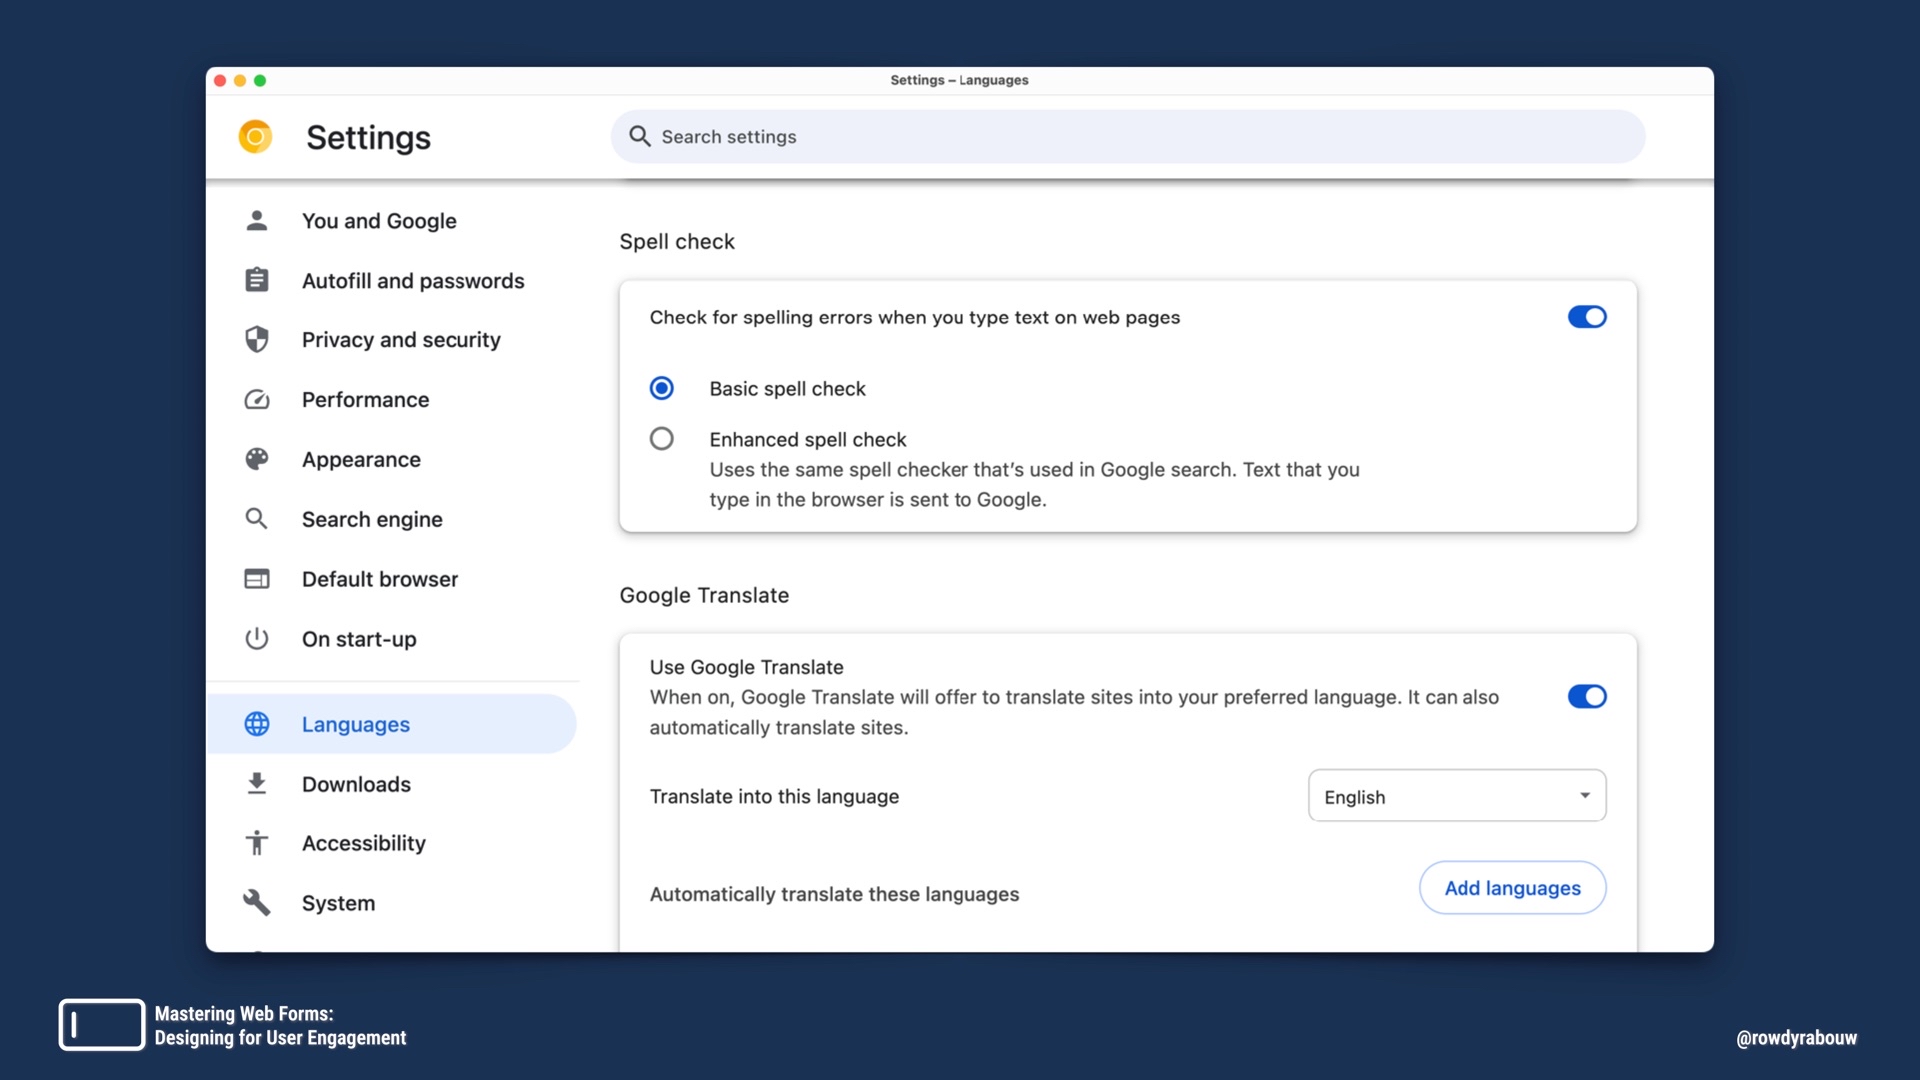Click the person icon beside You and Google
1920x1080 pixels.
257,221
